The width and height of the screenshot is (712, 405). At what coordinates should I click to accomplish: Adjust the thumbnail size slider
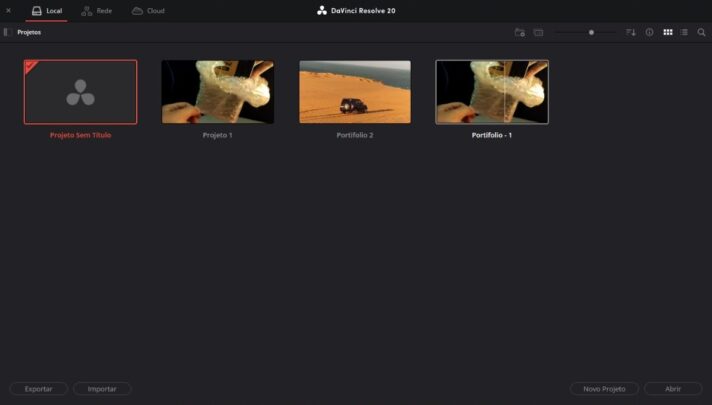point(591,32)
